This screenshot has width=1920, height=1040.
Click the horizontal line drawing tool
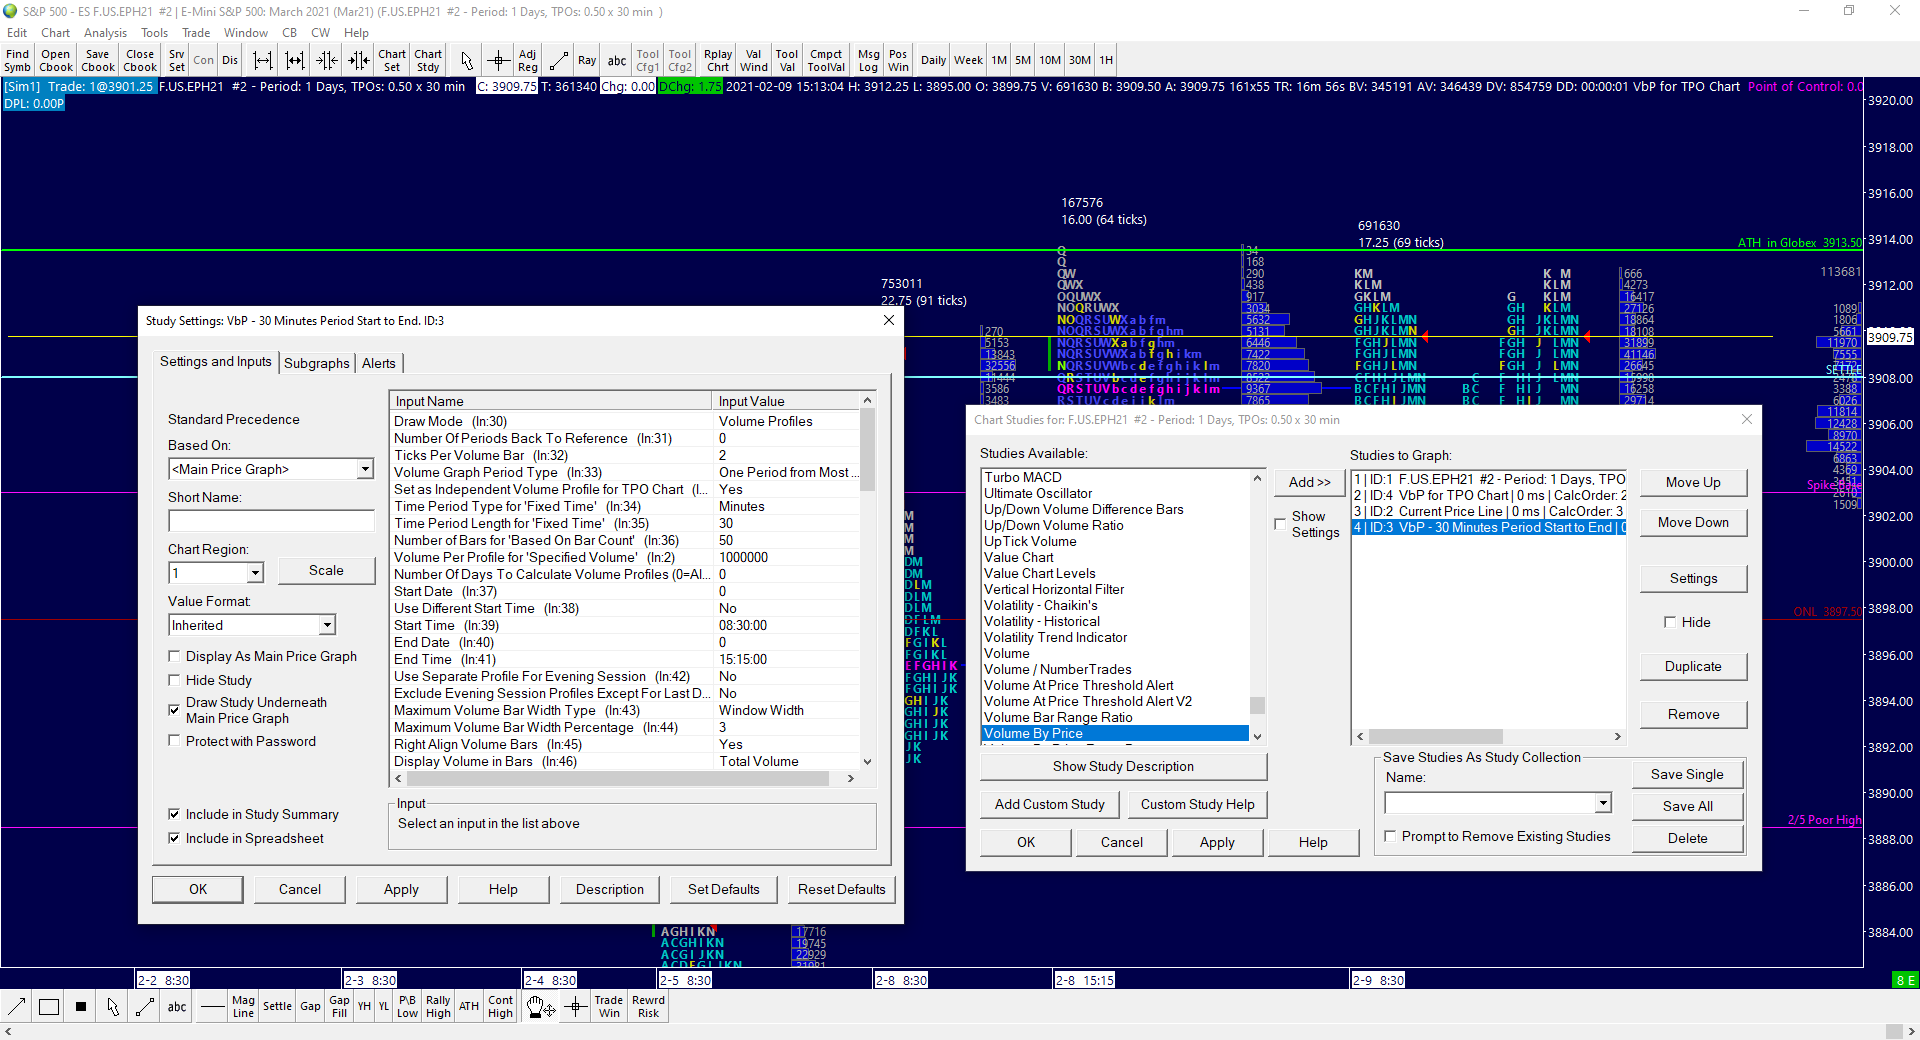pos(211,1007)
